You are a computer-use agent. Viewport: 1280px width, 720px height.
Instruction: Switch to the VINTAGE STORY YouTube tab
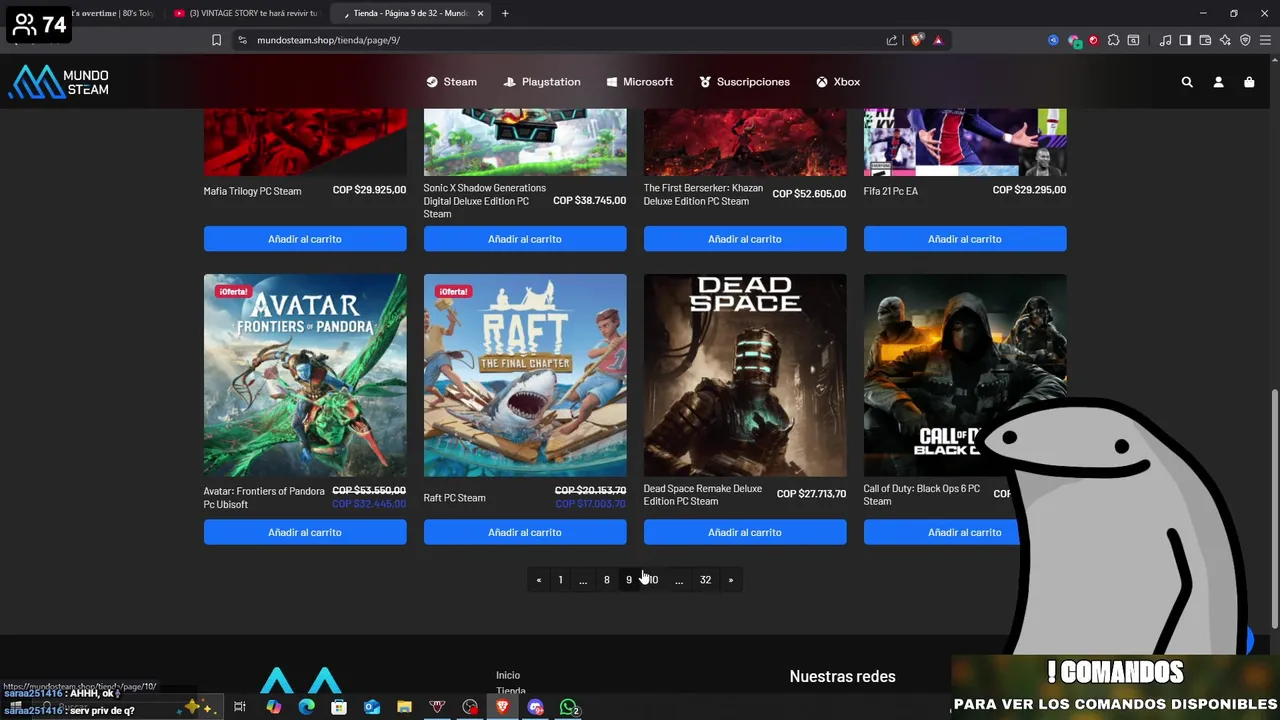click(x=245, y=13)
